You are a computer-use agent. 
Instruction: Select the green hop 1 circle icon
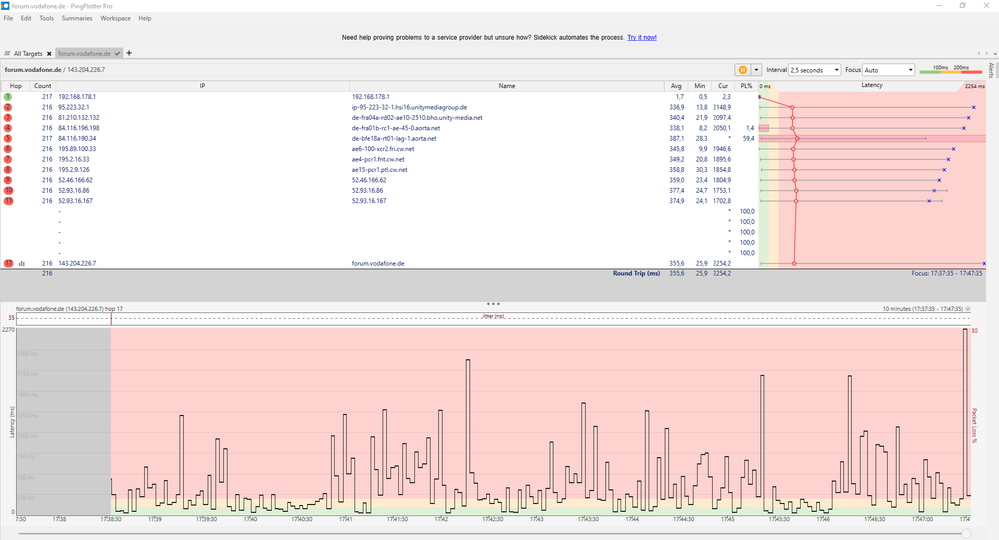7,97
